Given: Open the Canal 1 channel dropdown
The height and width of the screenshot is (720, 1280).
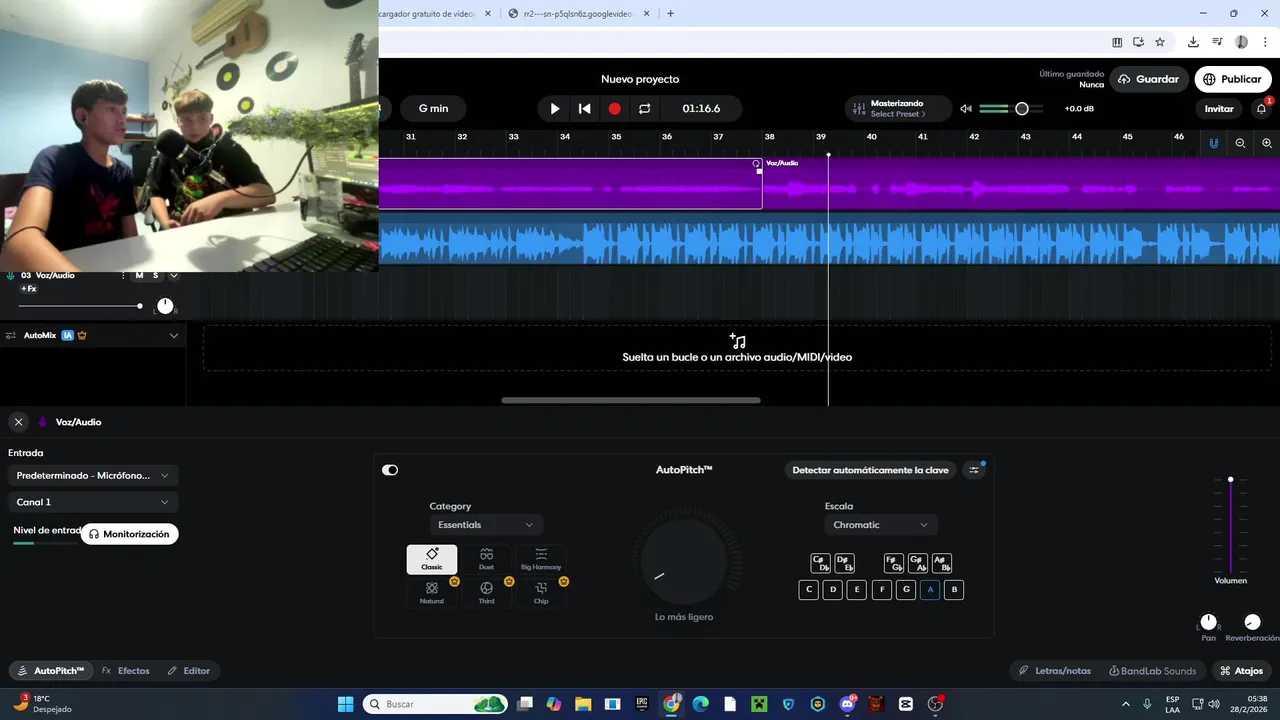Looking at the screenshot, I should coord(93,502).
